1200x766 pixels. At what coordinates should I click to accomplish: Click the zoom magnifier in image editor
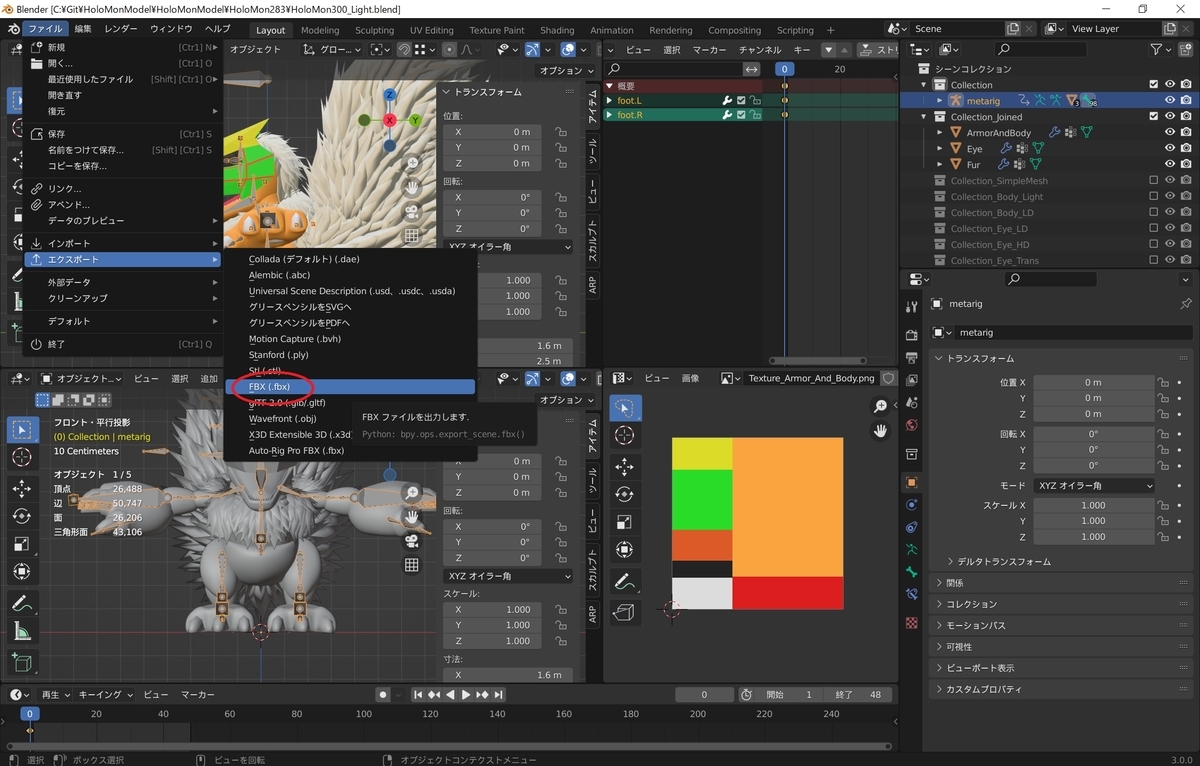pos(881,406)
